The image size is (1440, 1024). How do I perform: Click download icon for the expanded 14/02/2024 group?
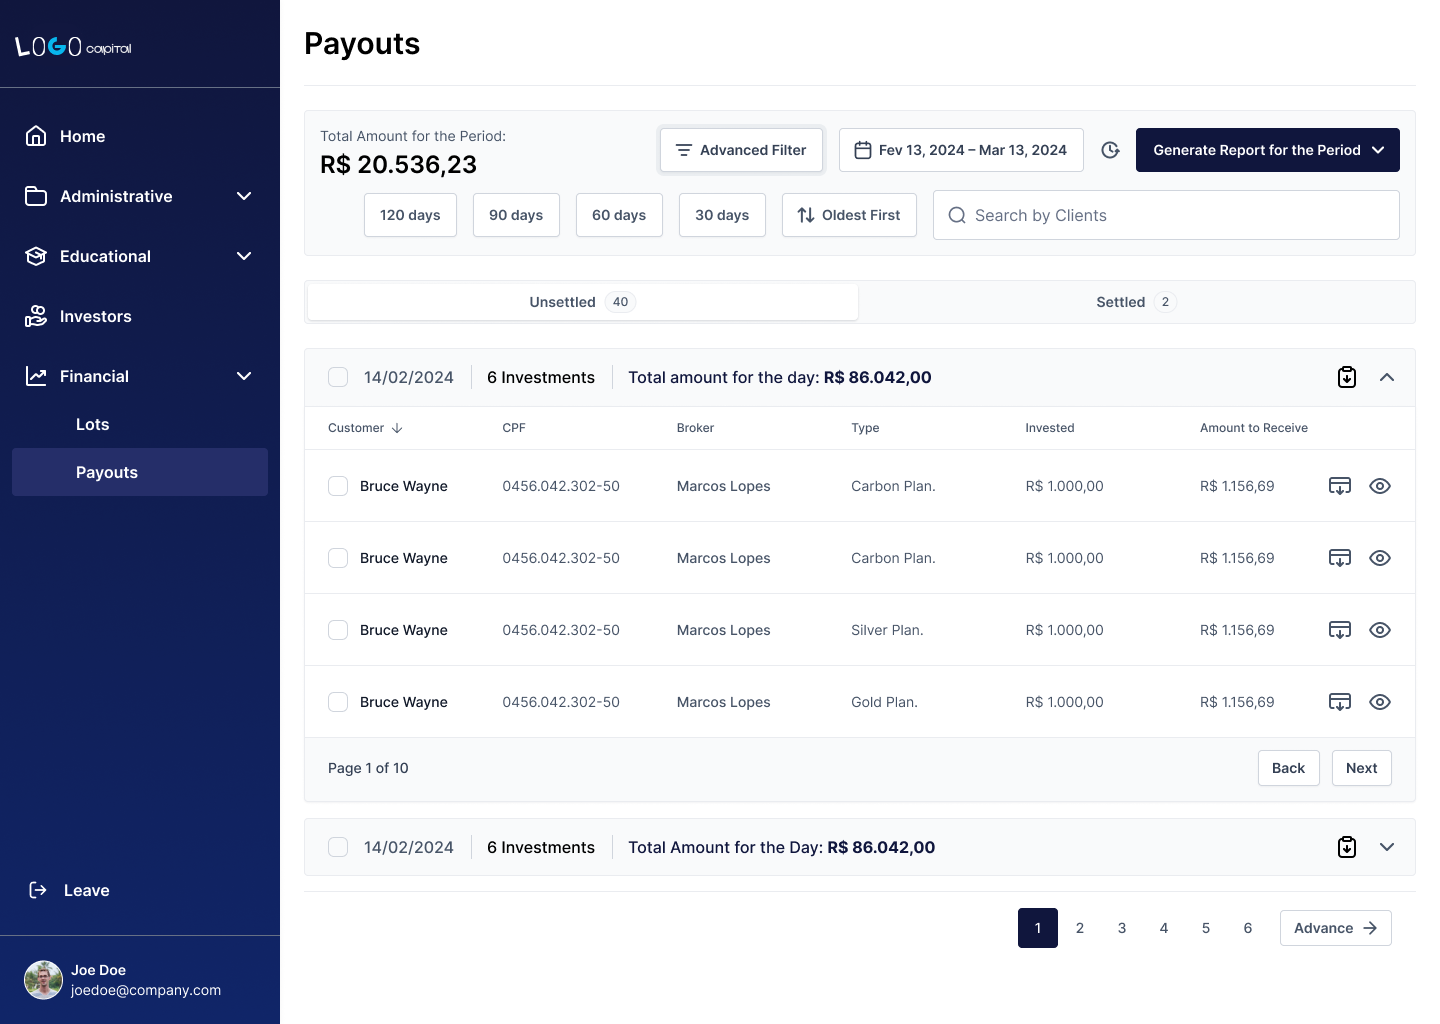tap(1347, 377)
